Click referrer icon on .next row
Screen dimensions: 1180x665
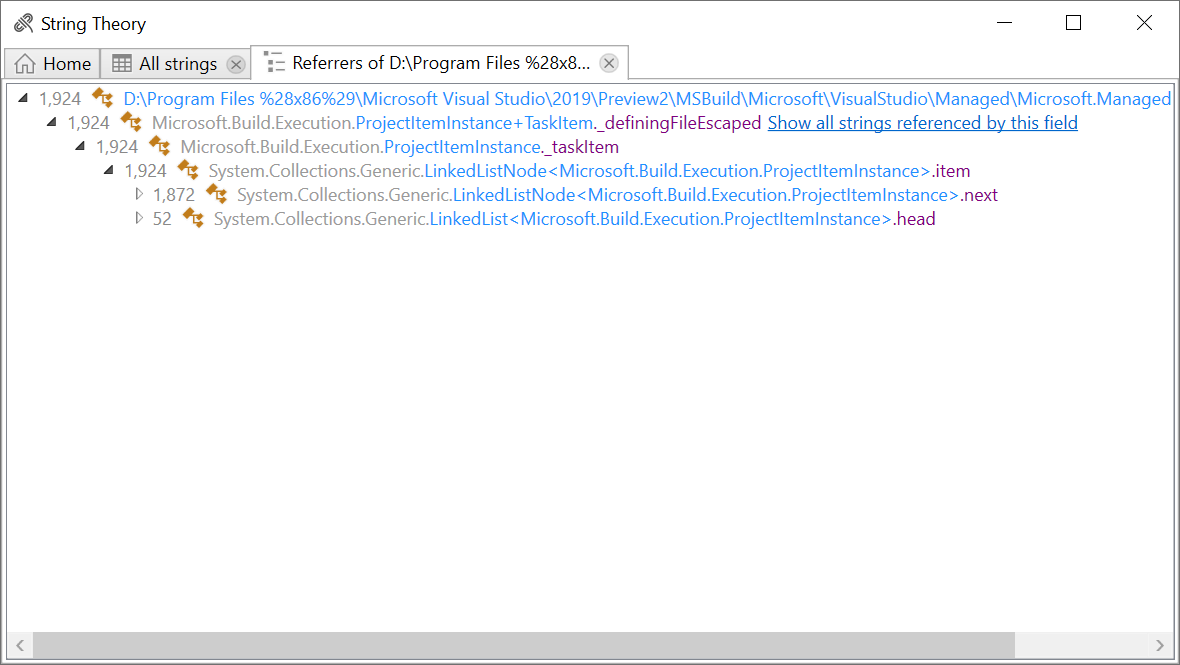click(x=217, y=194)
